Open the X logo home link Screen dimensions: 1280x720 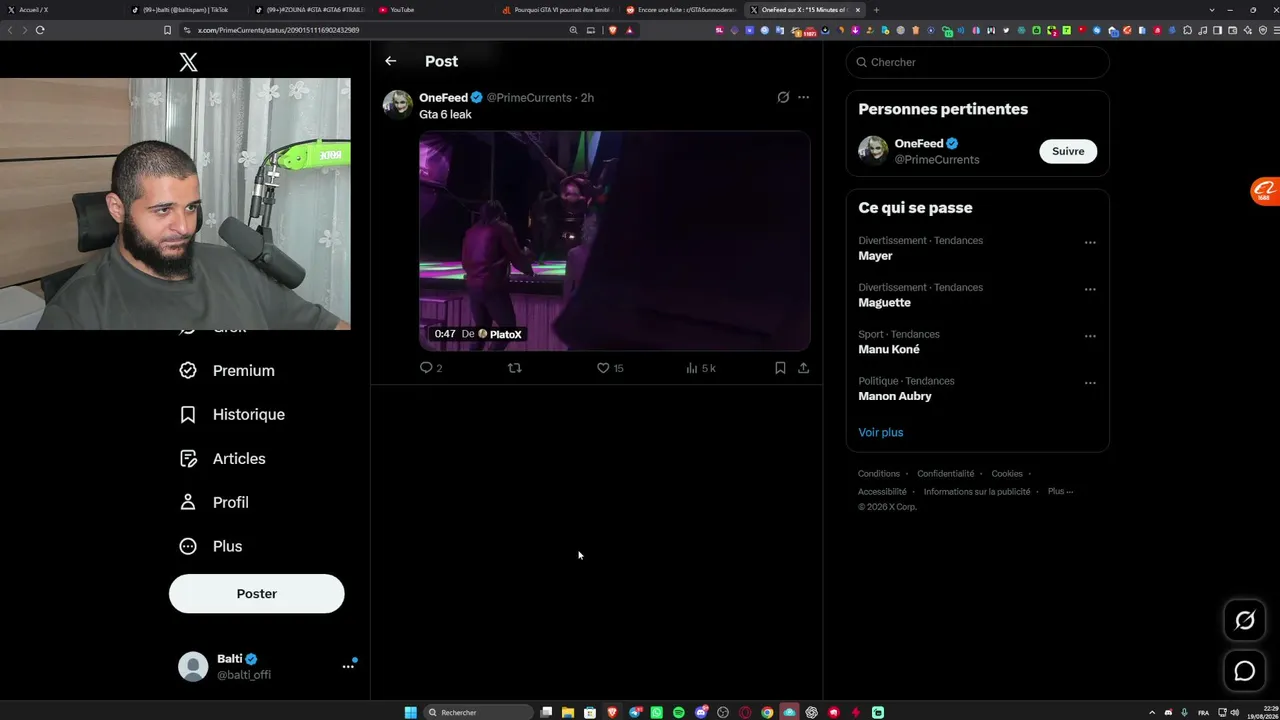point(188,62)
